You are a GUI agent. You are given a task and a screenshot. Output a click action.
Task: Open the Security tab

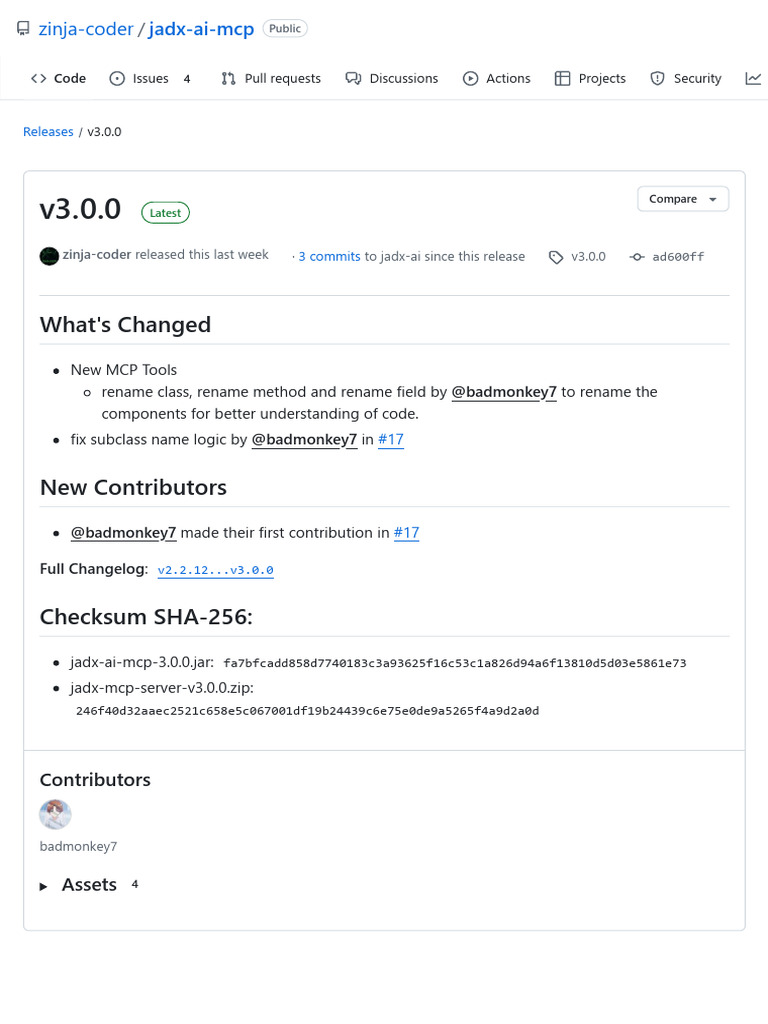pos(686,78)
